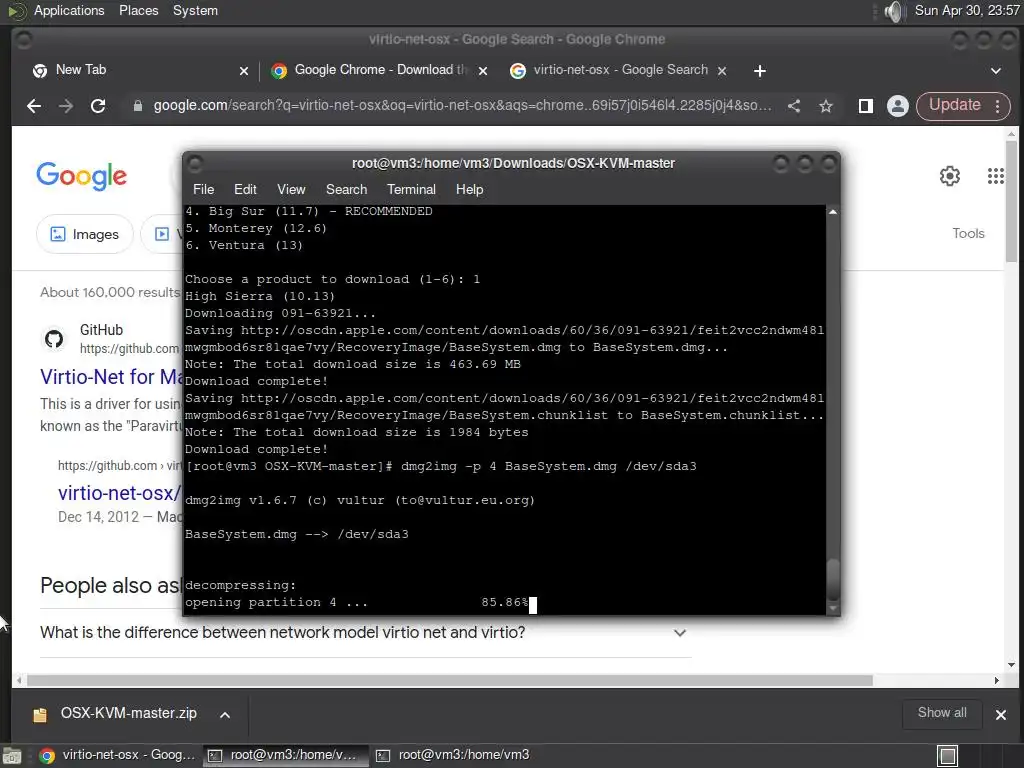
Task: Filter results by Images
Action: 85,234
